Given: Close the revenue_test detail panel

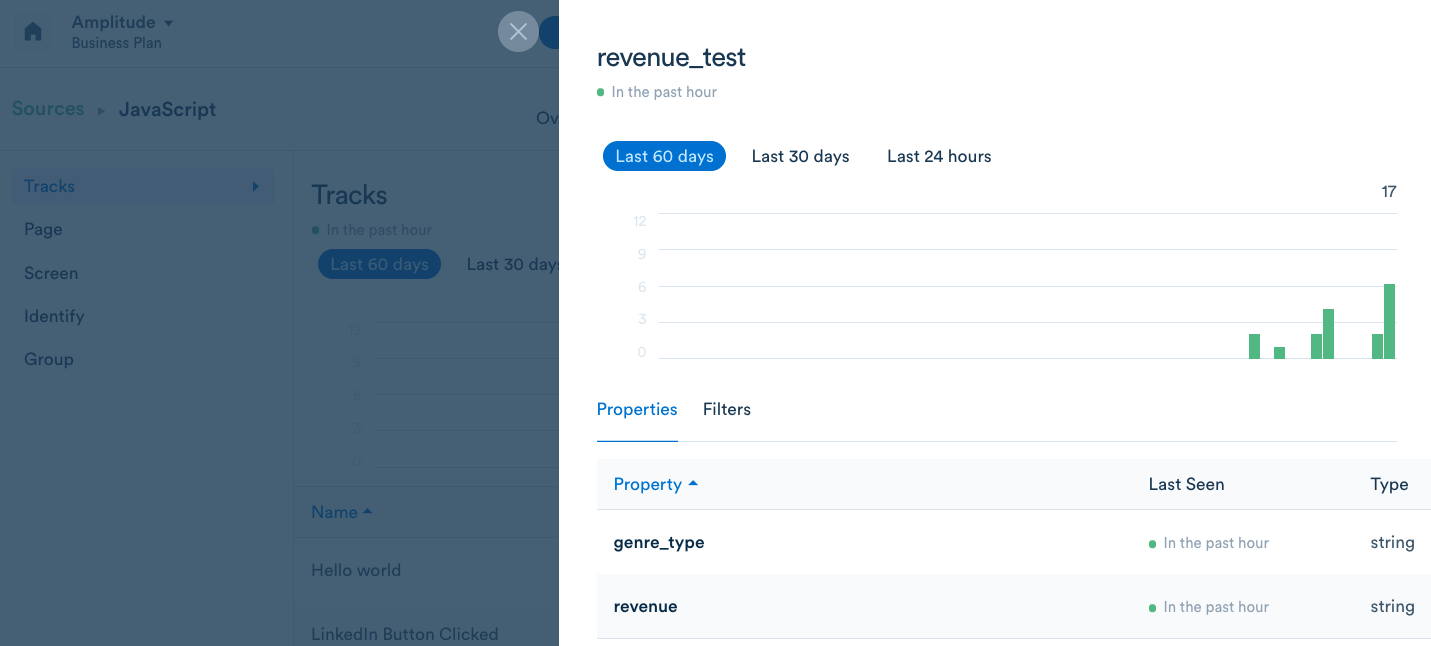Looking at the screenshot, I should (518, 32).
